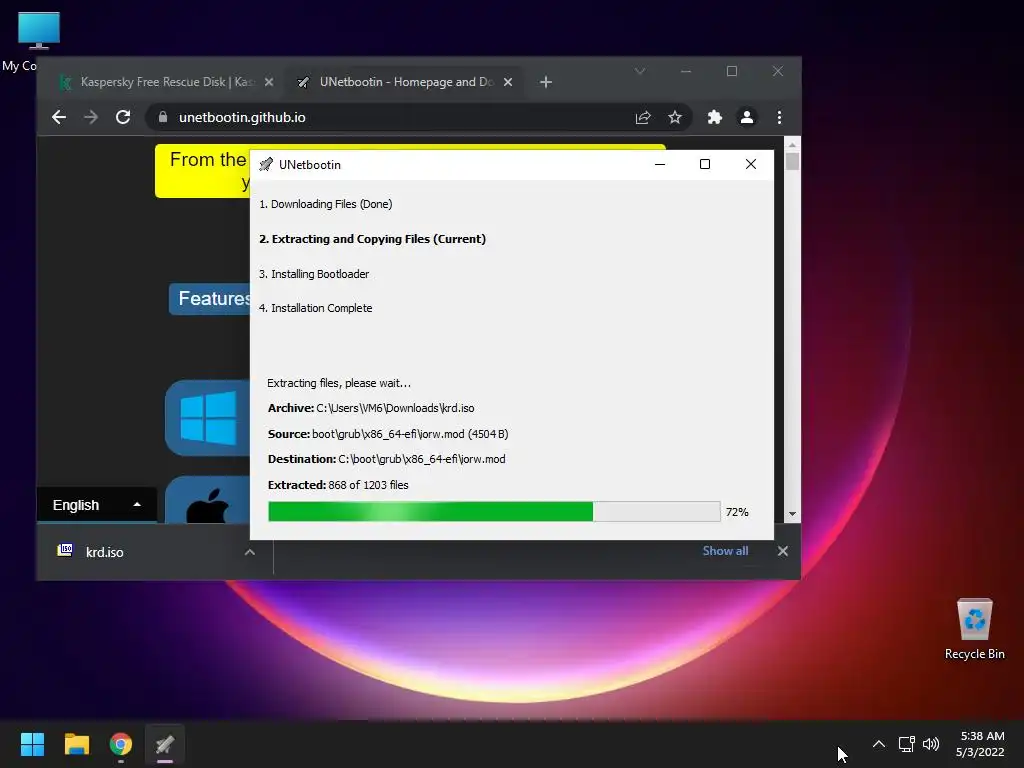1024x768 pixels.
Task: Open the Chrome extensions puzzle icon
Action: coord(715,118)
